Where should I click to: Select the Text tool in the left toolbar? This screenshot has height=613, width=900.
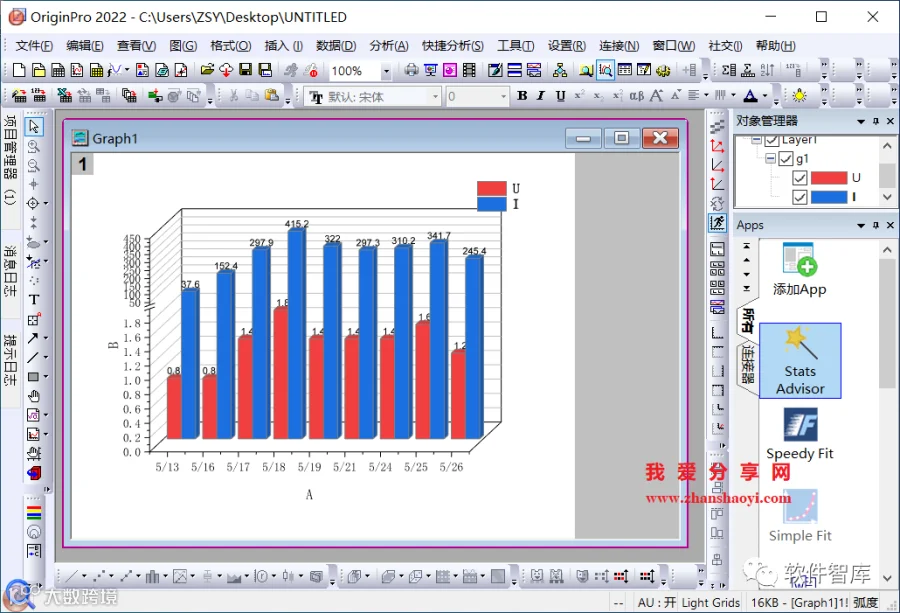[x=34, y=300]
